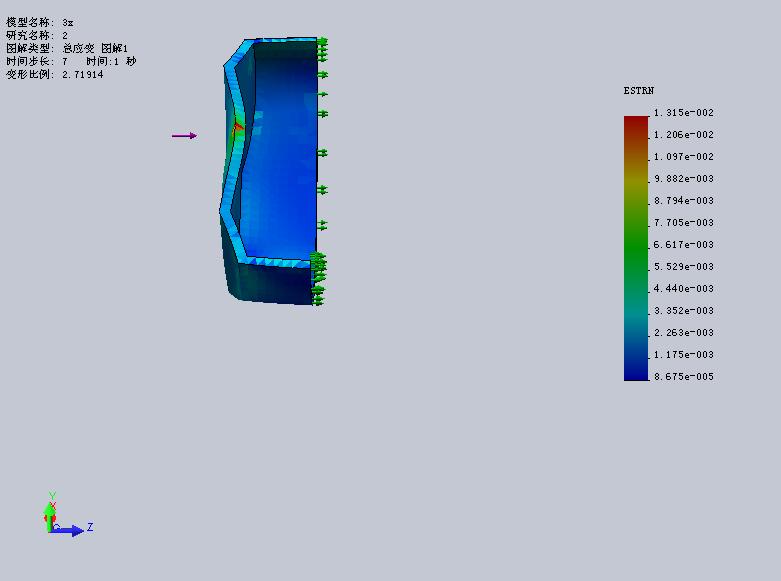Click the ESTRN strain color legend bar

coord(636,248)
